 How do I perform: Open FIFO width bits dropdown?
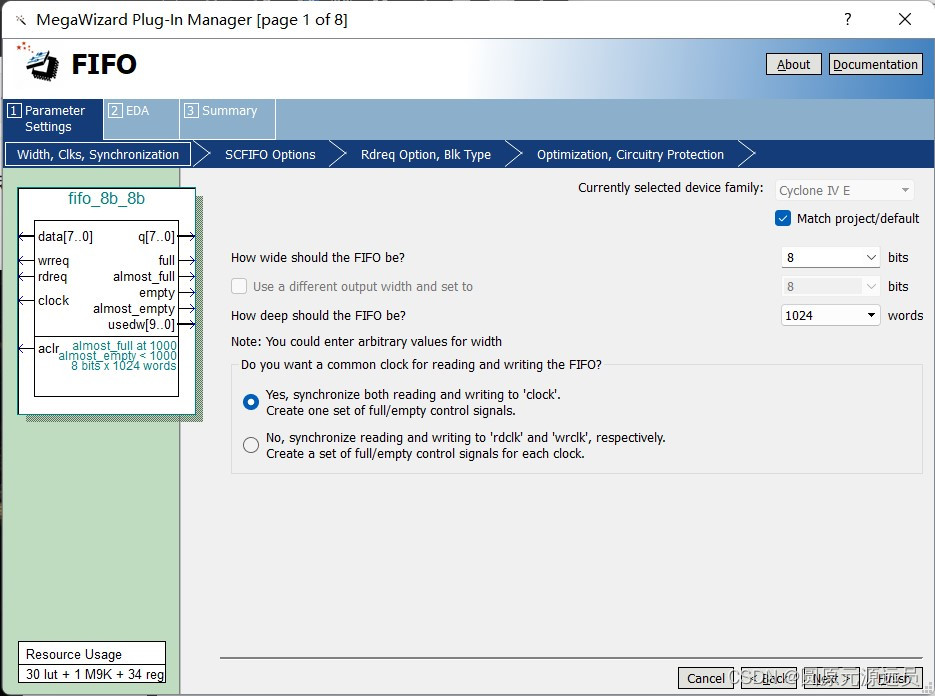point(830,257)
